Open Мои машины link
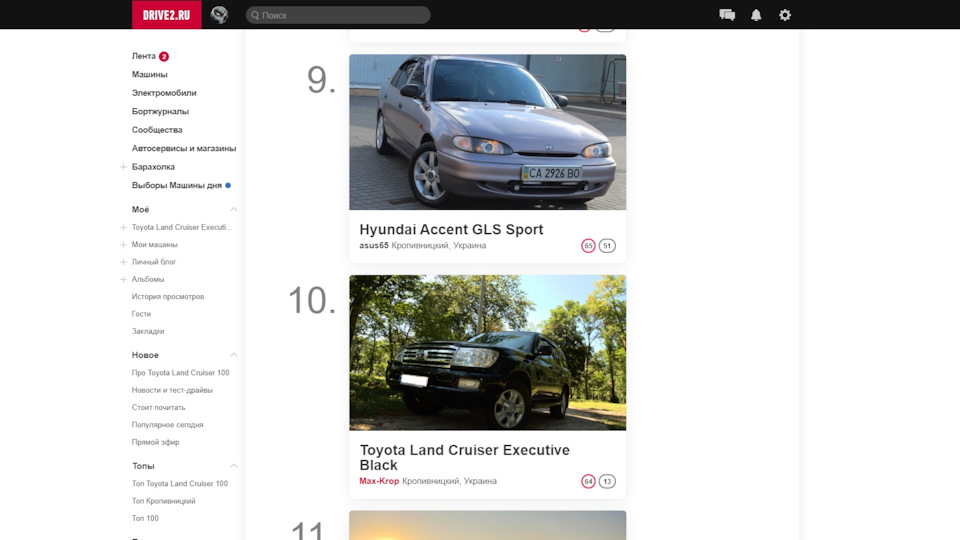 click(154, 244)
